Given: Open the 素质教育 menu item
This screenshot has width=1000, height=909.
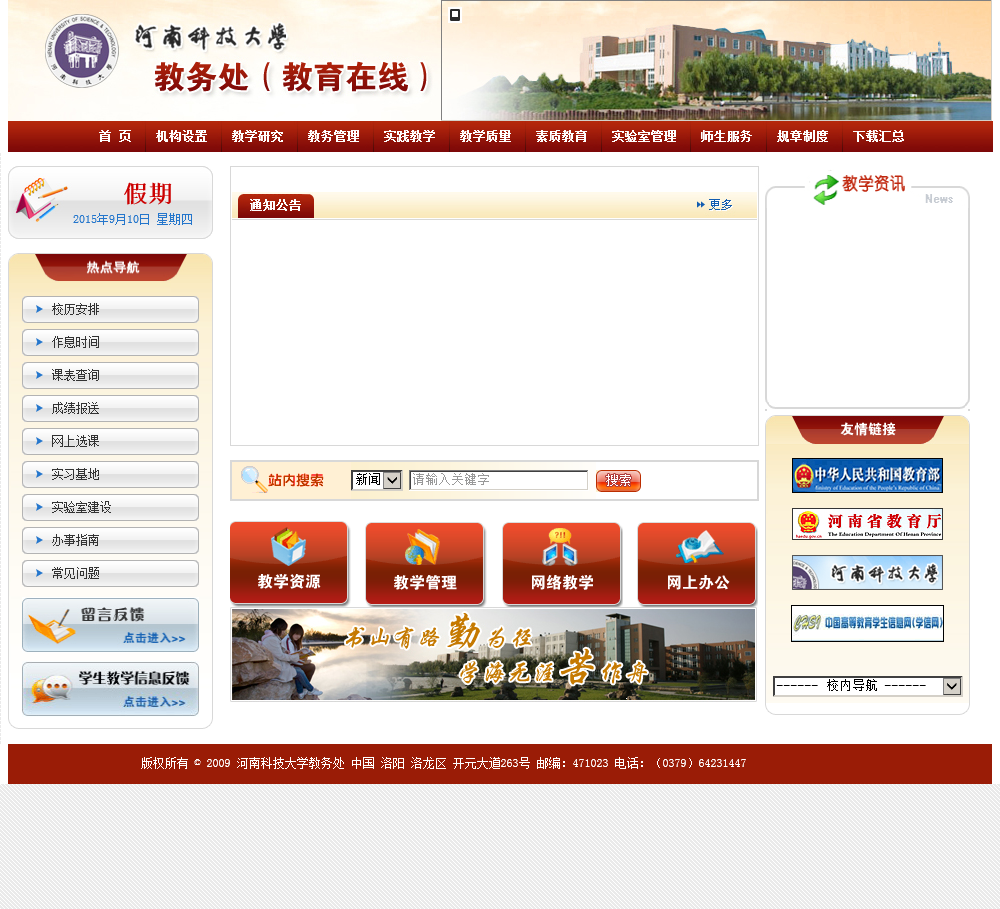Looking at the screenshot, I should tap(561, 137).
